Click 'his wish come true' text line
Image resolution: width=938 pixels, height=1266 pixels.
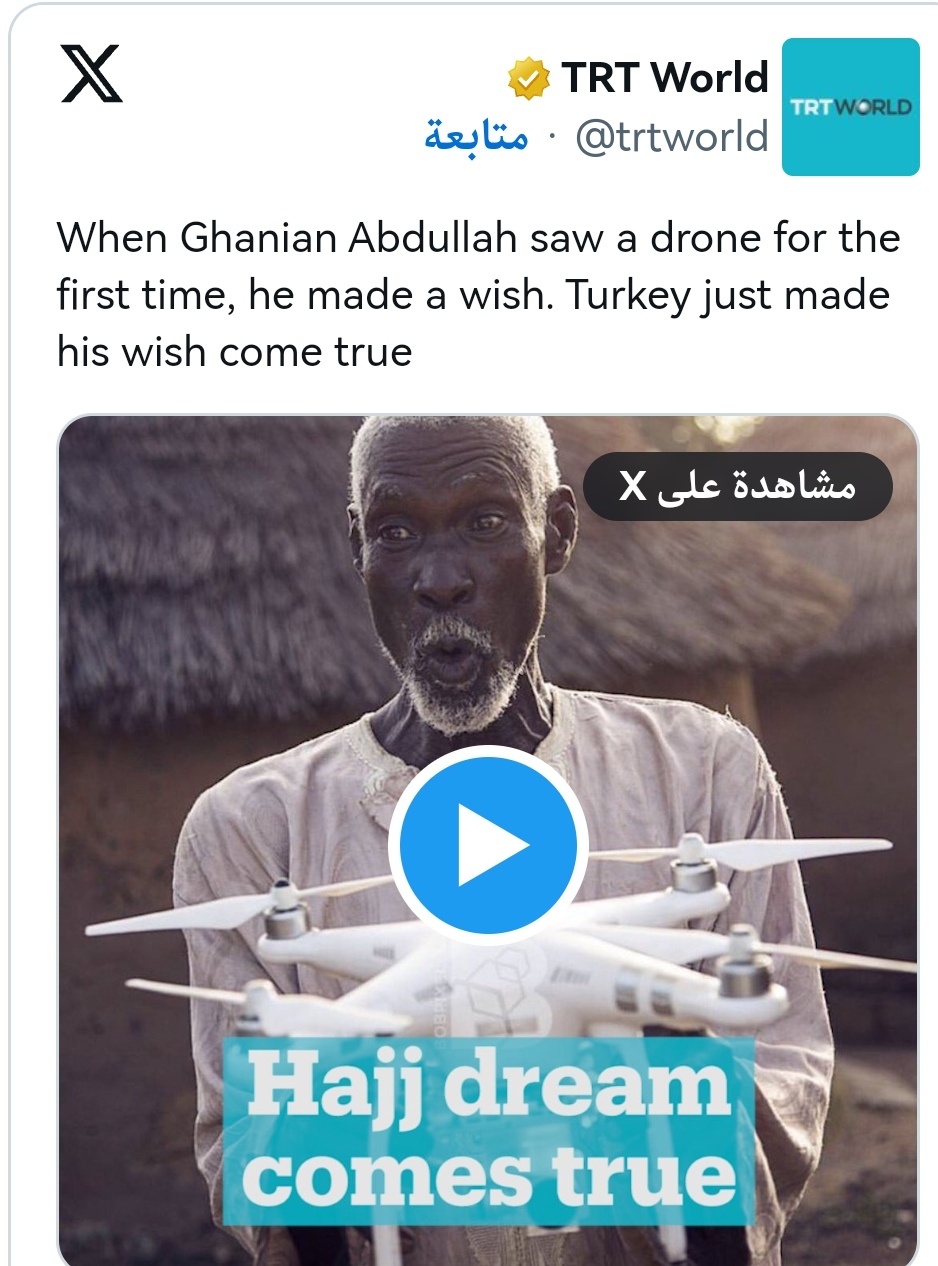pos(234,352)
